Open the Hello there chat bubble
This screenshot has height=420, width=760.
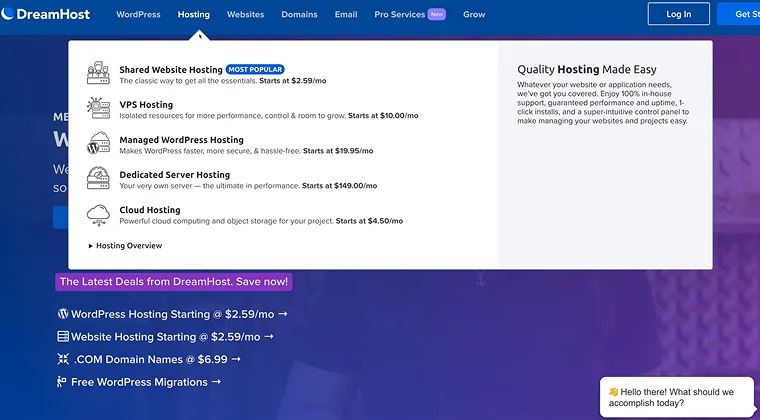pyautogui.click(x=678, y=397)
